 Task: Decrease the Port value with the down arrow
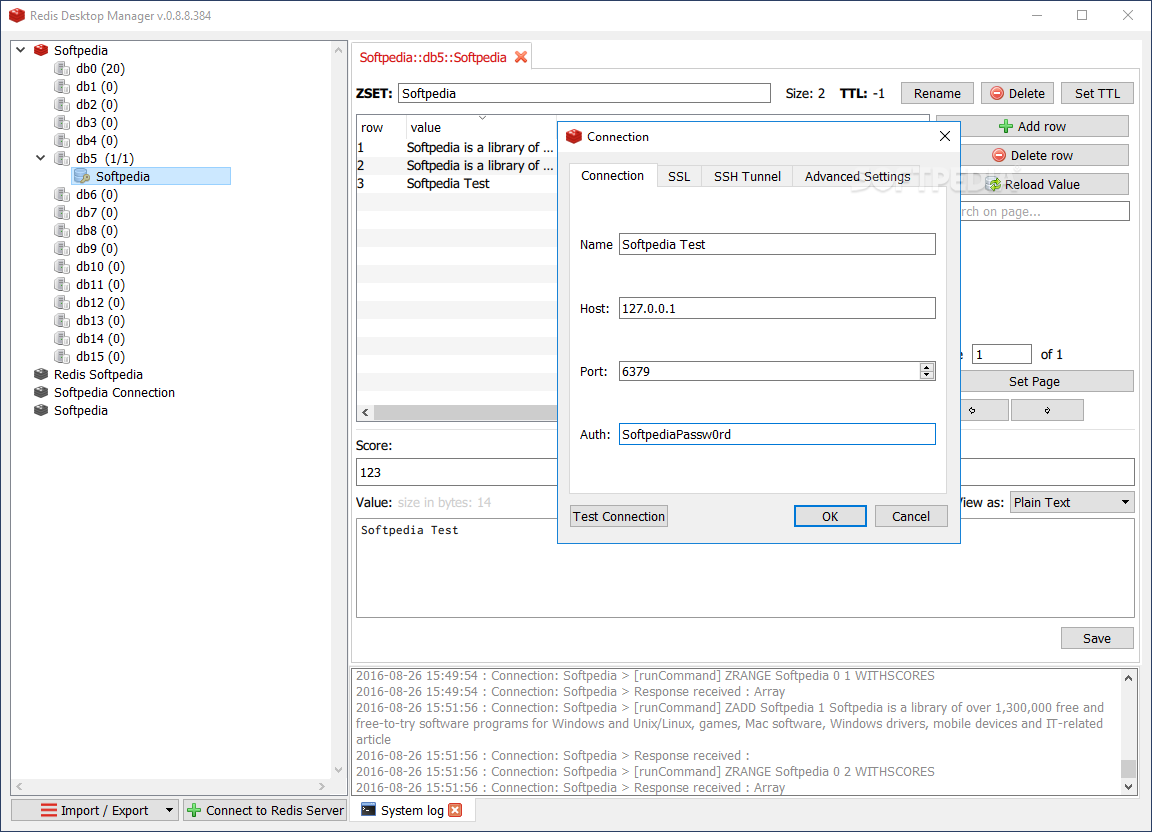click(x=927, y=376)
